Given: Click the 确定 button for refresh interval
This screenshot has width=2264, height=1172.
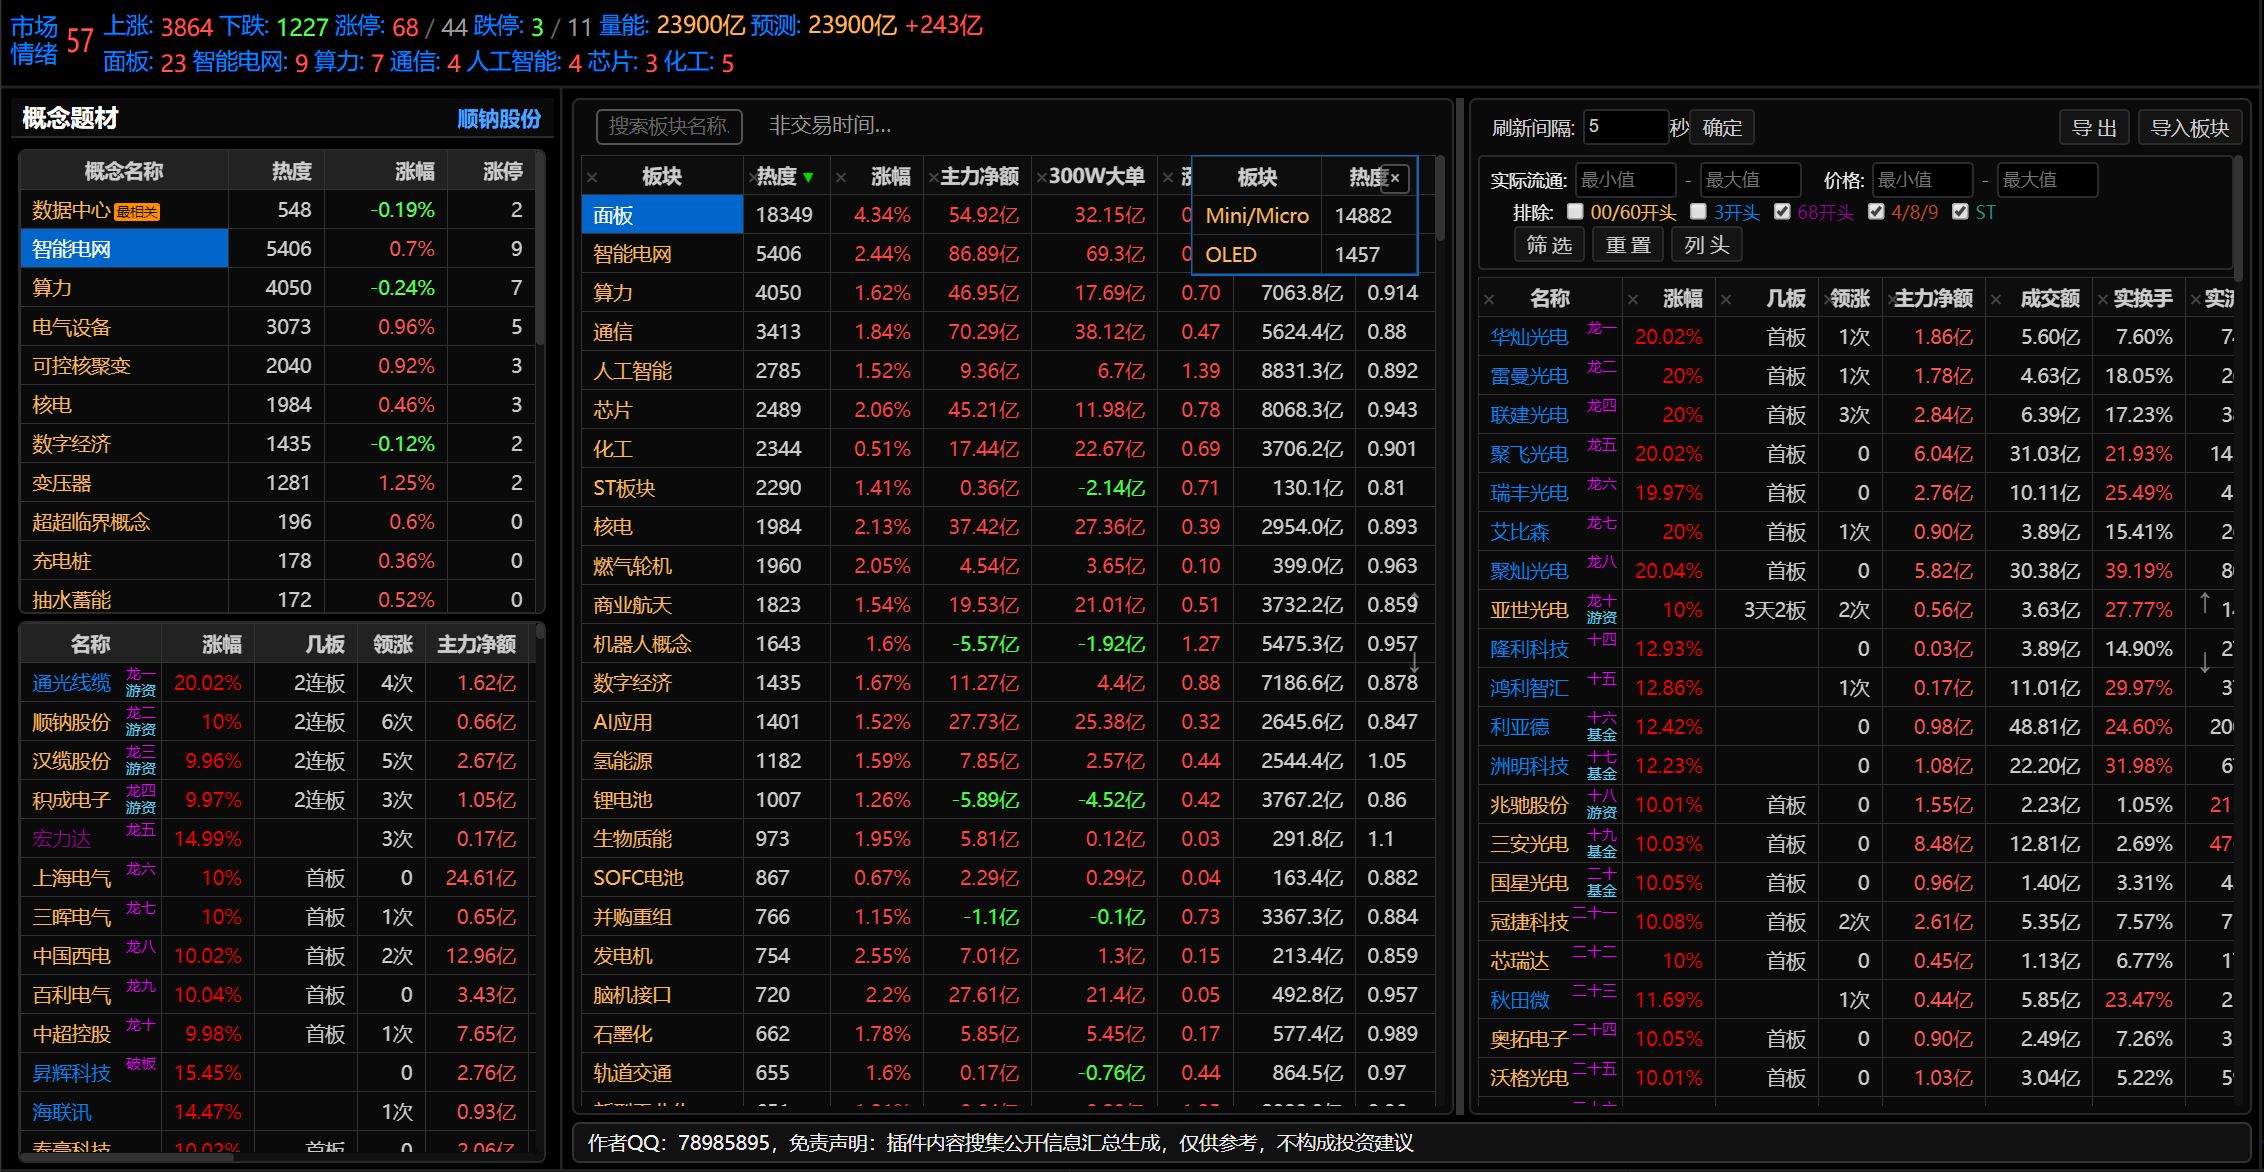Looking at the screenshot, I should [1722, 128].
